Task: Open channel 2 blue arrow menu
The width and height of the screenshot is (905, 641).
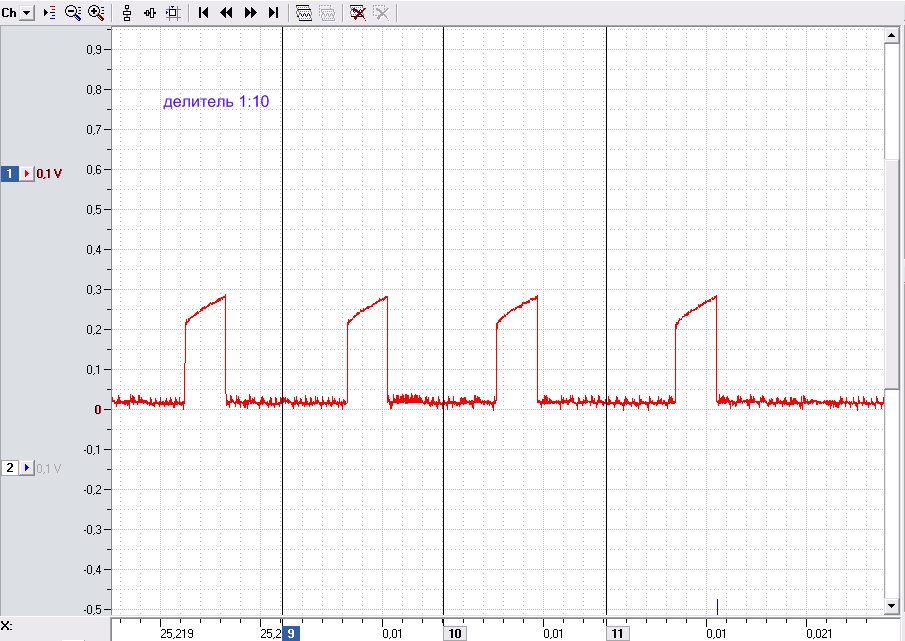Action: [27, 467]
